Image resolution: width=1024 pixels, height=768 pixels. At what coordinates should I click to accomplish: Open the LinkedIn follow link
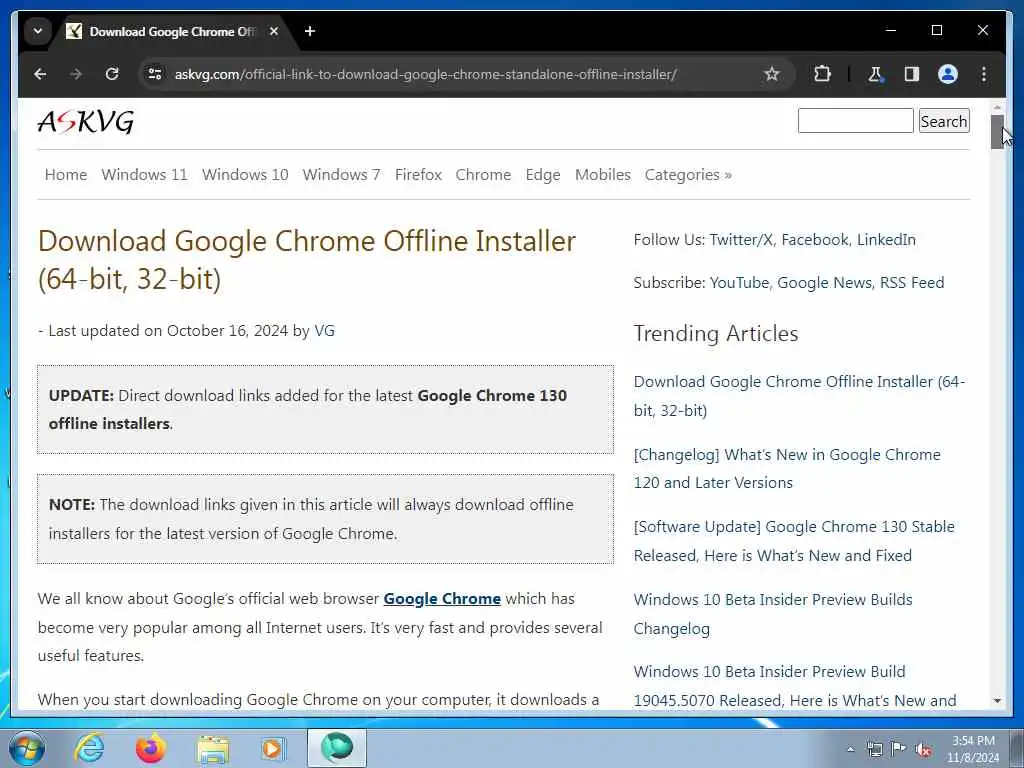click(886, 240)
